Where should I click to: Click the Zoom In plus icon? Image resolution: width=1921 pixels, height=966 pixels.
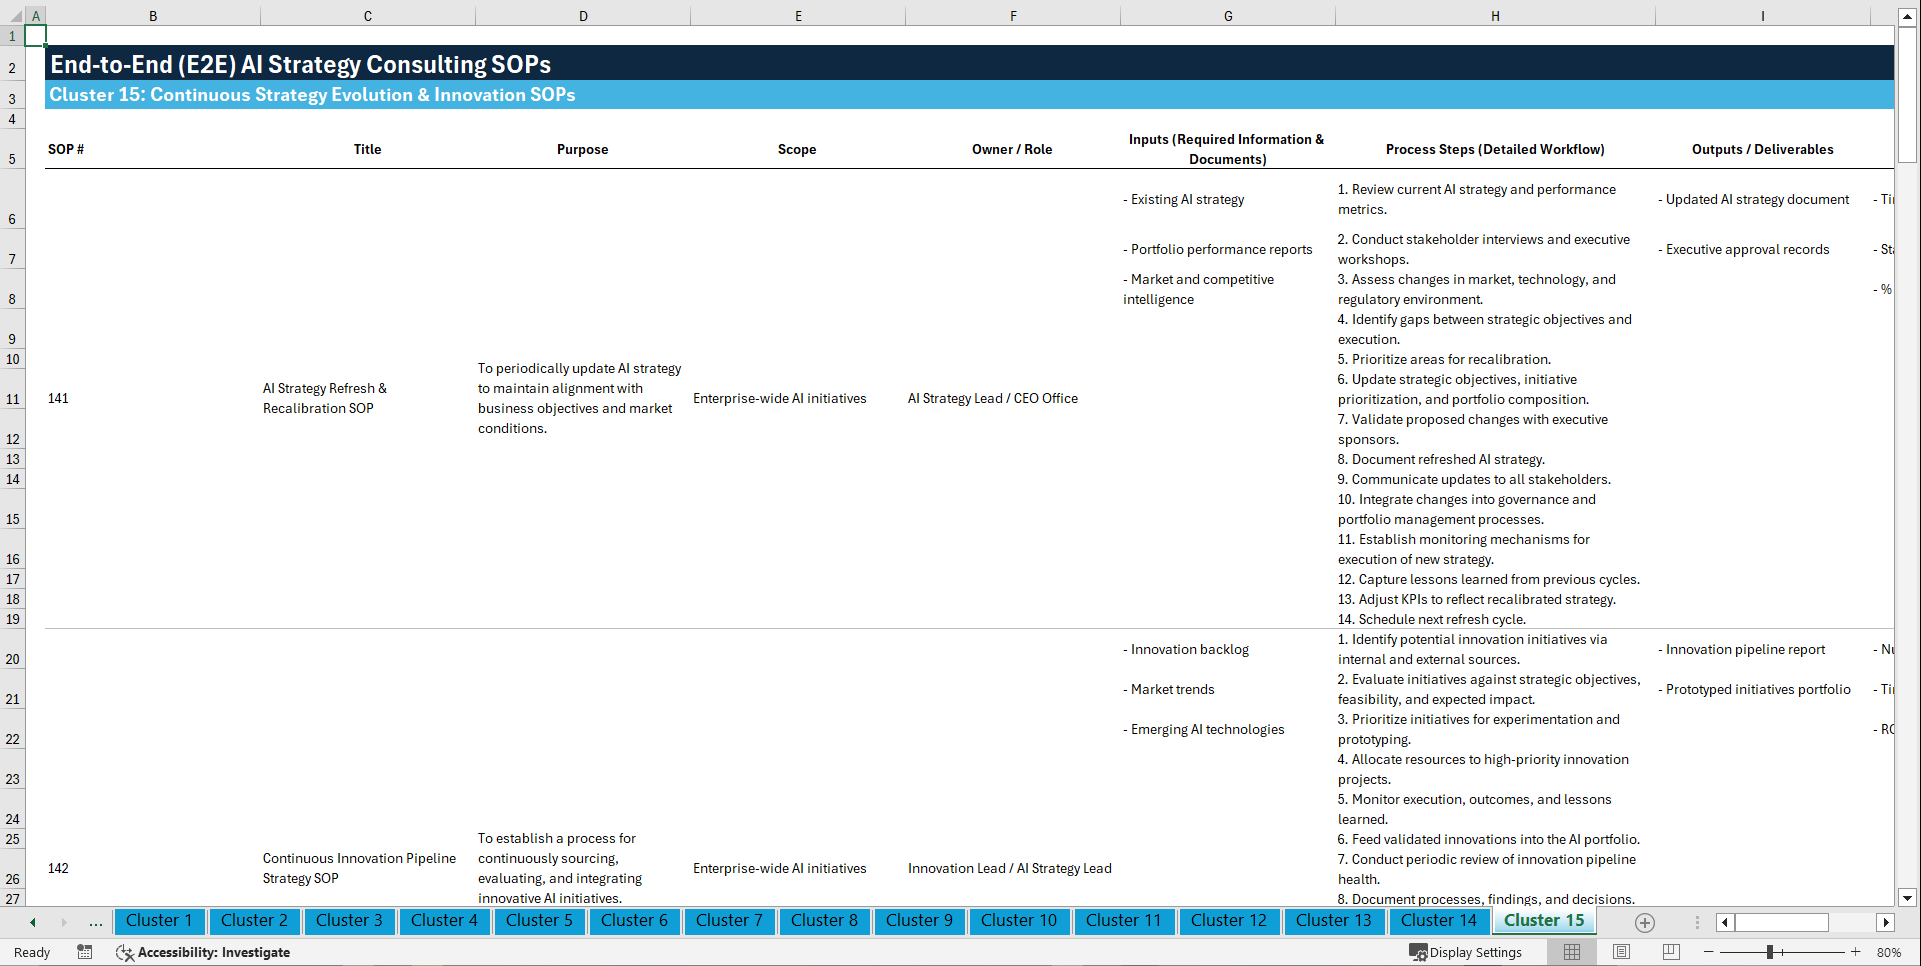point(1856,952)
